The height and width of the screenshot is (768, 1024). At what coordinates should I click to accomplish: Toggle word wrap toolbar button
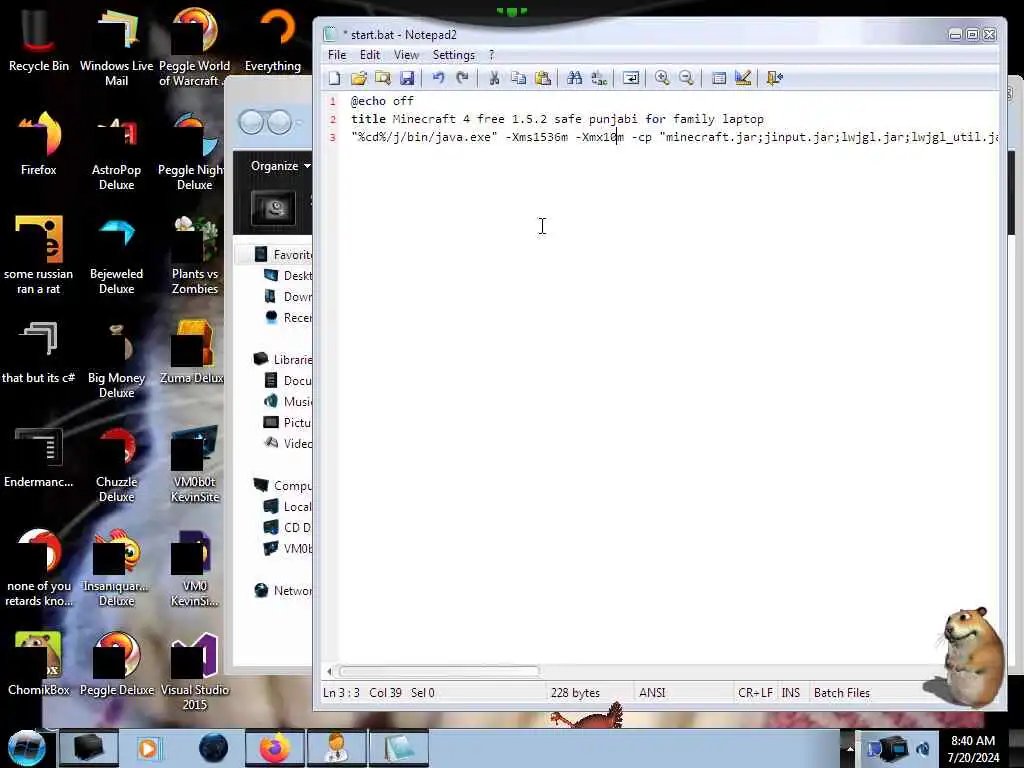click(x=631, y=78)
